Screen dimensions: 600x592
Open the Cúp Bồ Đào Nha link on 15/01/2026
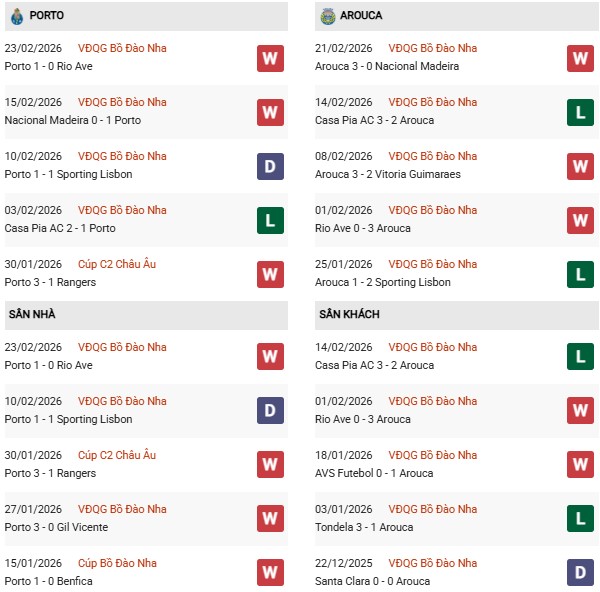coord(120,563)
